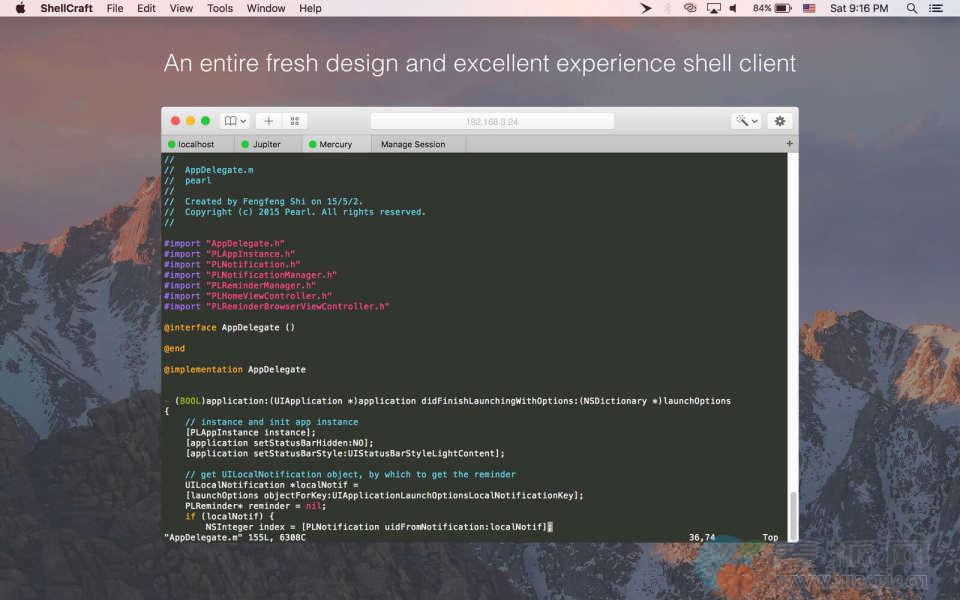The image size is (960, 600).
Task: Open the Tools menu
Action: coord(220,8)
